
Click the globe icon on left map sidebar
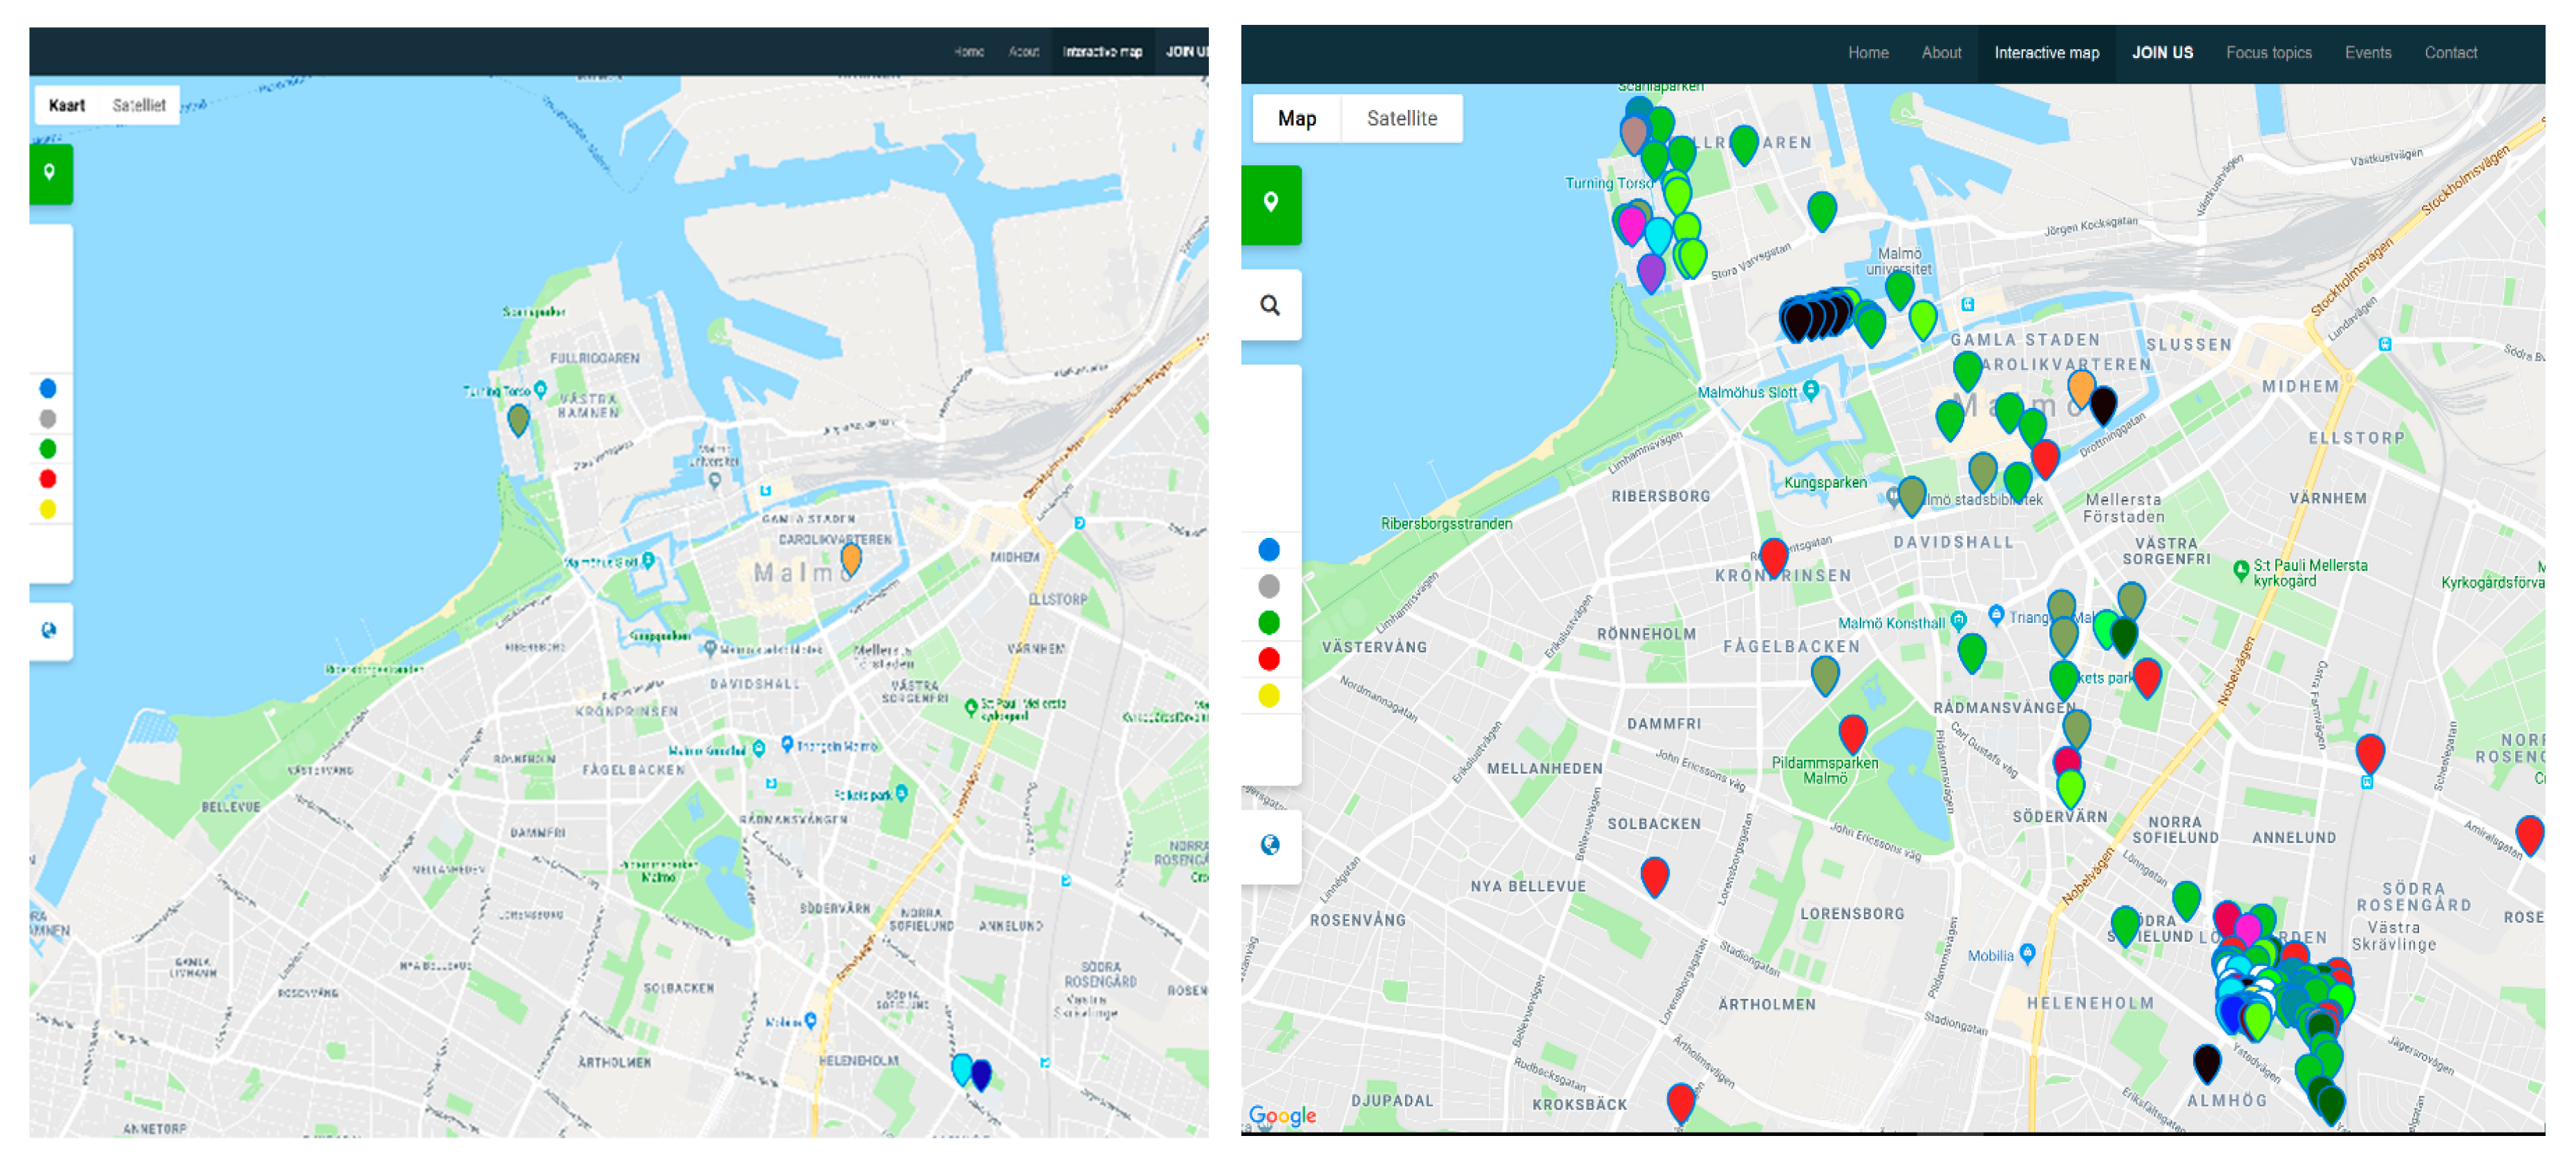(x=49, y=630)
